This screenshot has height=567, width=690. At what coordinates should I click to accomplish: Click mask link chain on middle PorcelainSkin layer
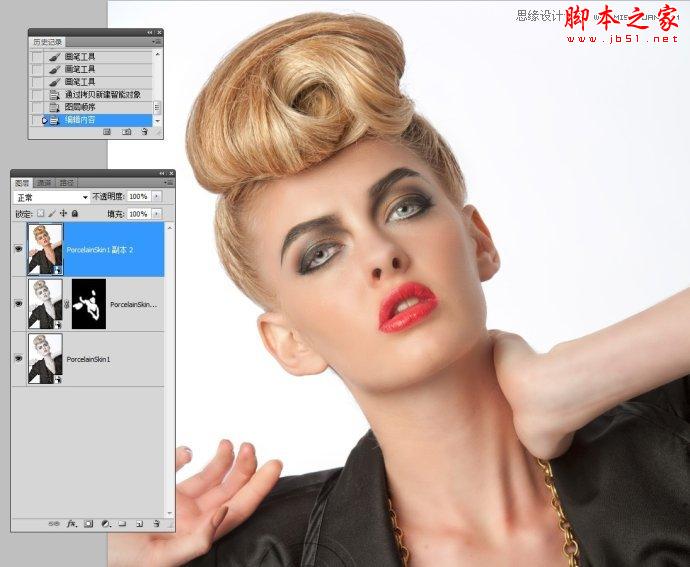click(x=67, y=304)
